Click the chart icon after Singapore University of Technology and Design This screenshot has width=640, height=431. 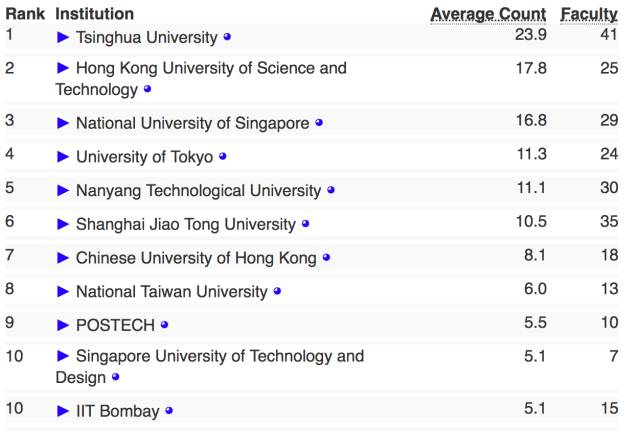[116, 377]
